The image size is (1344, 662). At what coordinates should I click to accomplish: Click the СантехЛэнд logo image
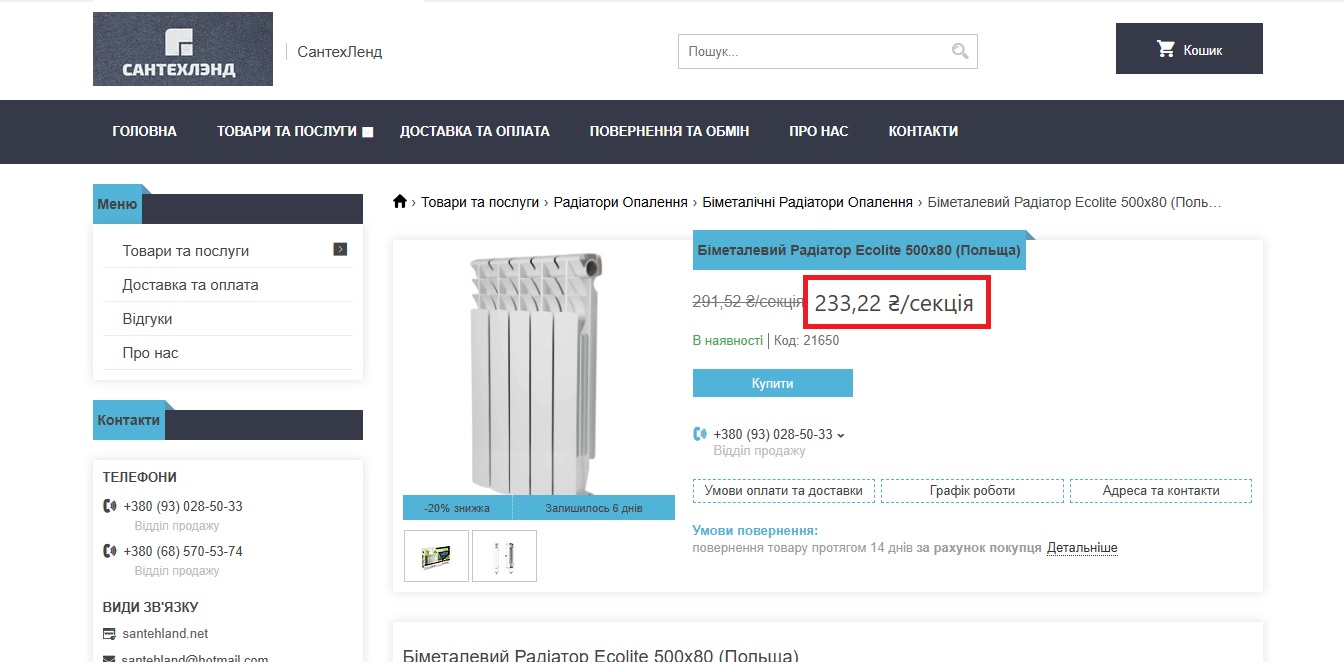pyautogui.click(x=183, y=49)
